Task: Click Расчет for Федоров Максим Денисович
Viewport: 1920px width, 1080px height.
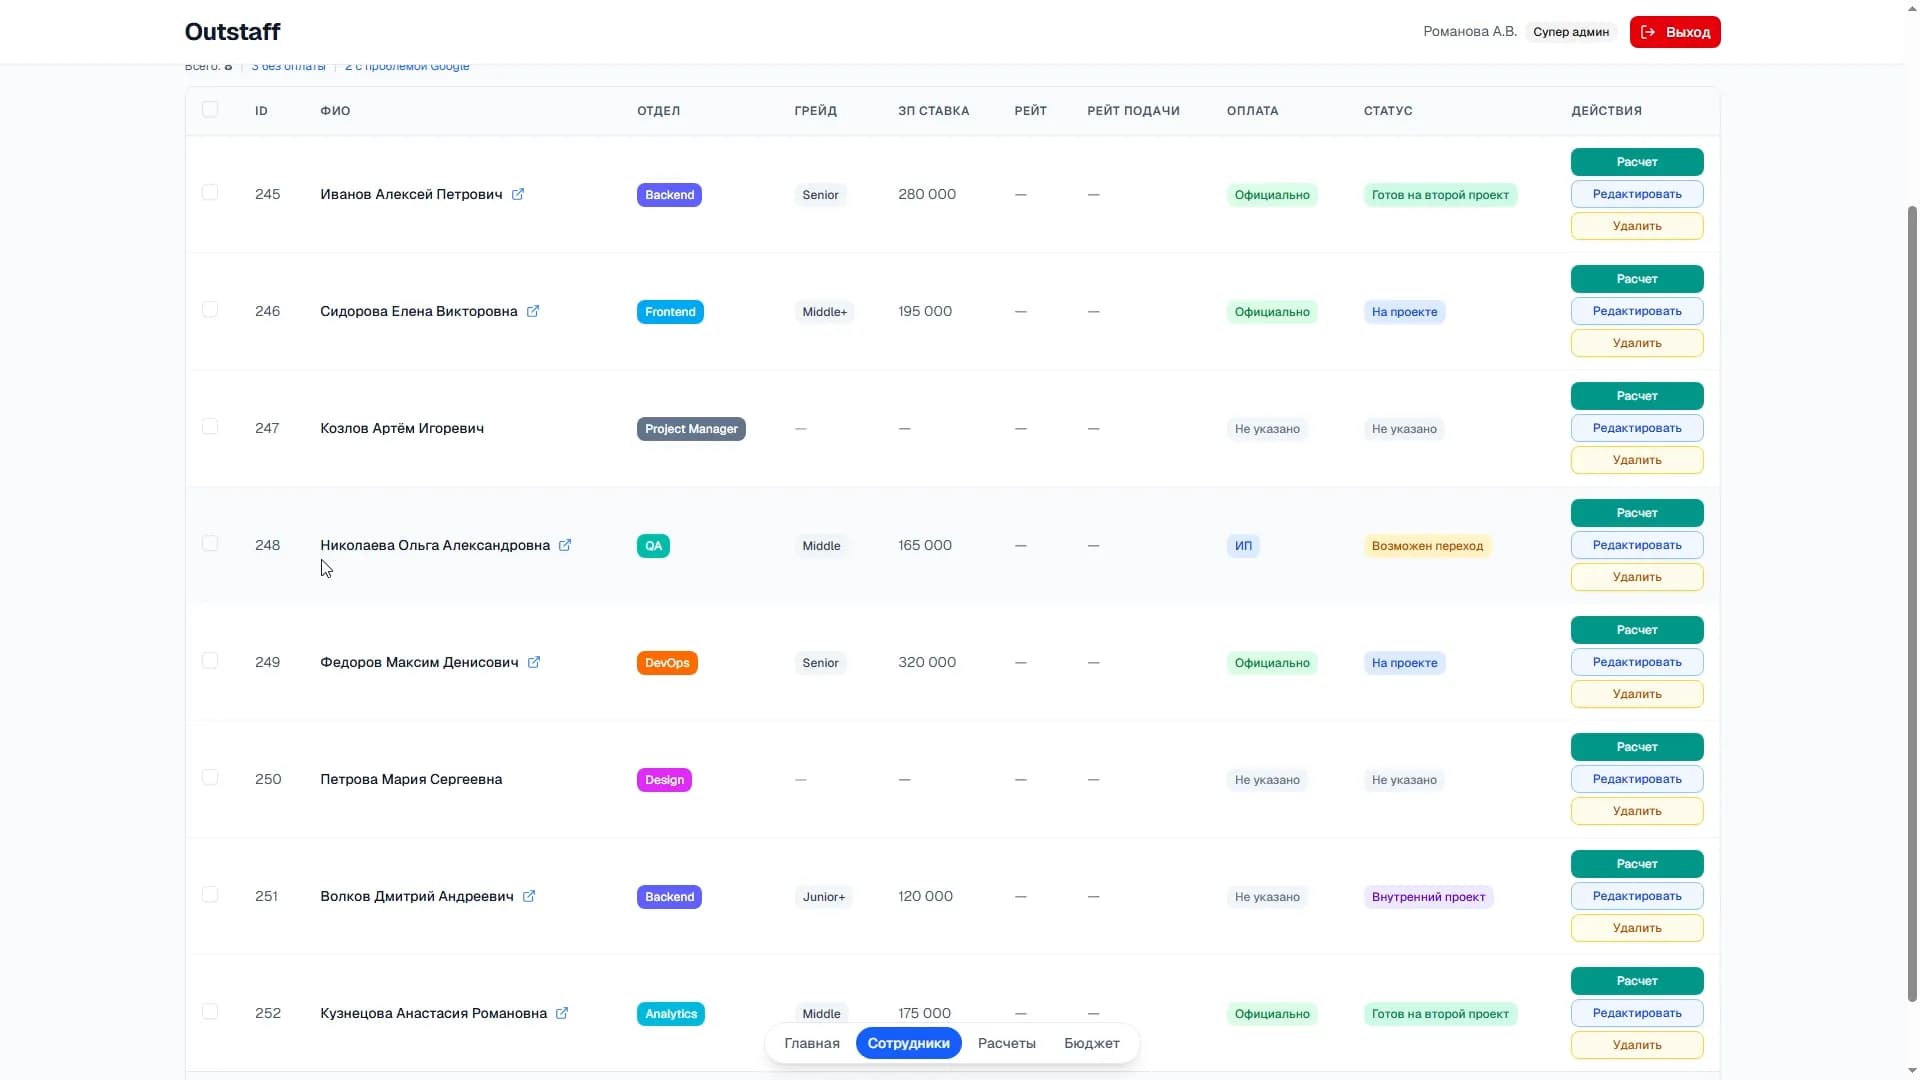Action: [1637, 630]
